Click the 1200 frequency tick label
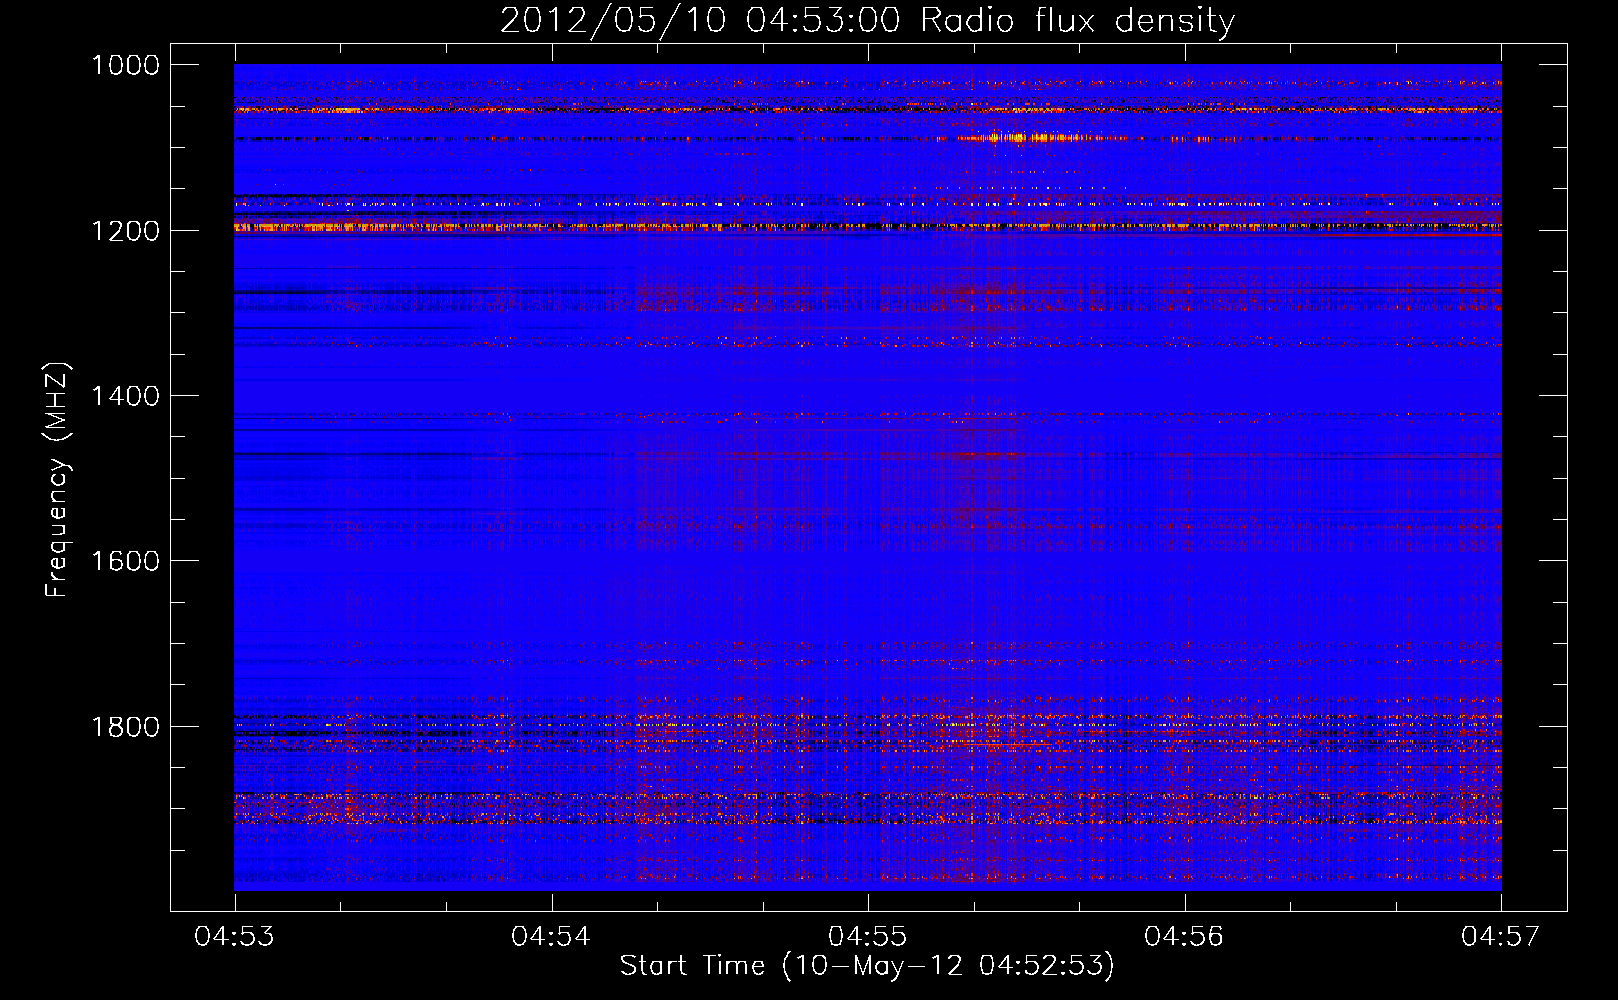Screen dimensions: 1618x1000 coord(125,231)
